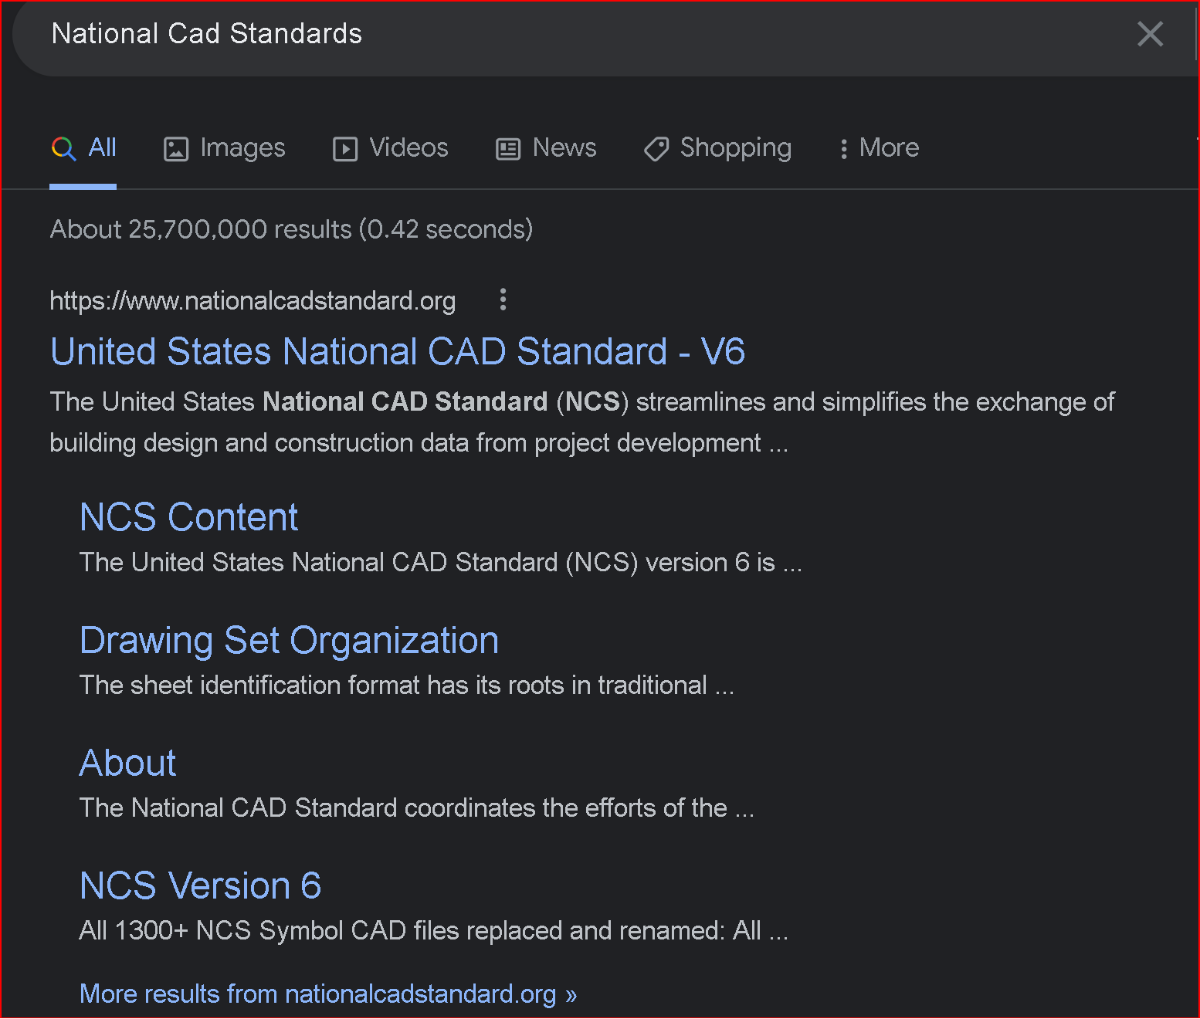Click the picture icon beside Images
This screenshot has height=1019, width=1200.
[x=176, y=149]
